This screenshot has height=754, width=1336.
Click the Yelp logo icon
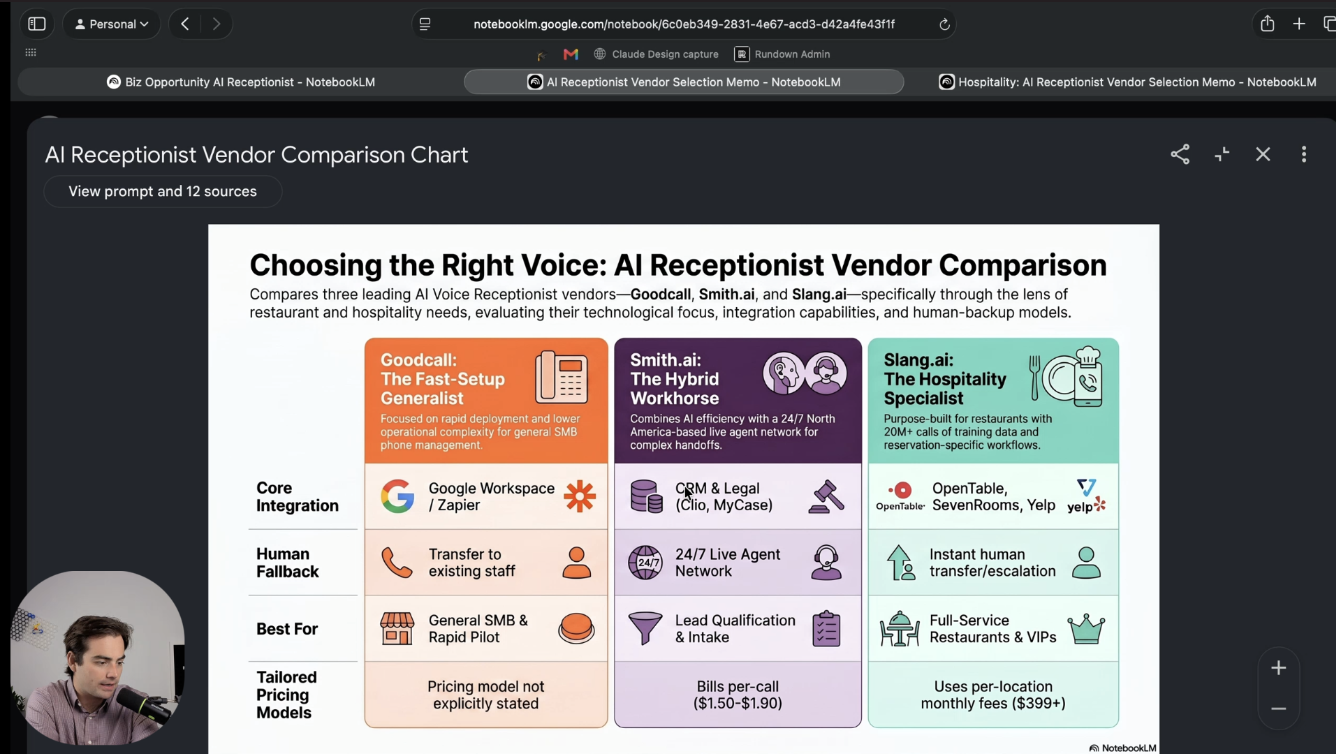point(1086,496)
